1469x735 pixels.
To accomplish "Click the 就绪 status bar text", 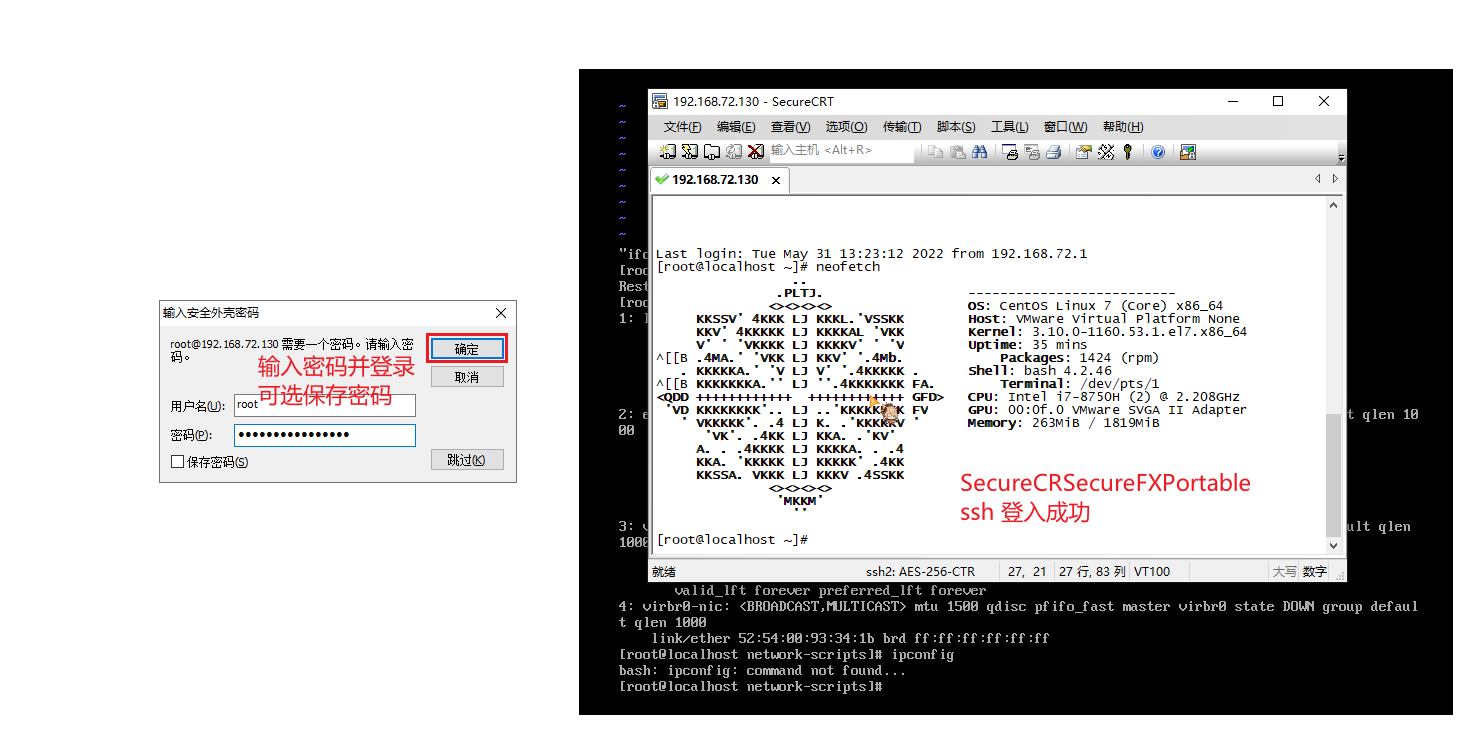I will pyautogui.click(x=664, y=572).
